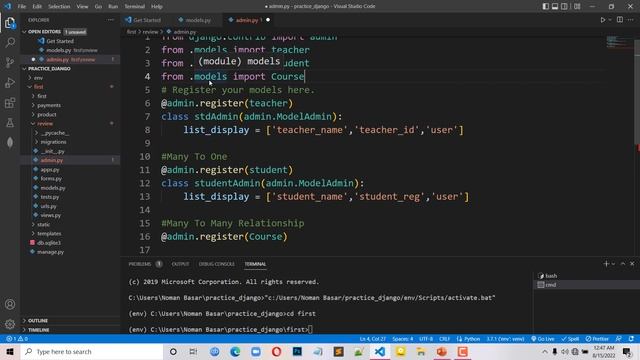Click the 3.7.1 env interpreter selector
The image size is (640, 360).
[x=505, y=339]
